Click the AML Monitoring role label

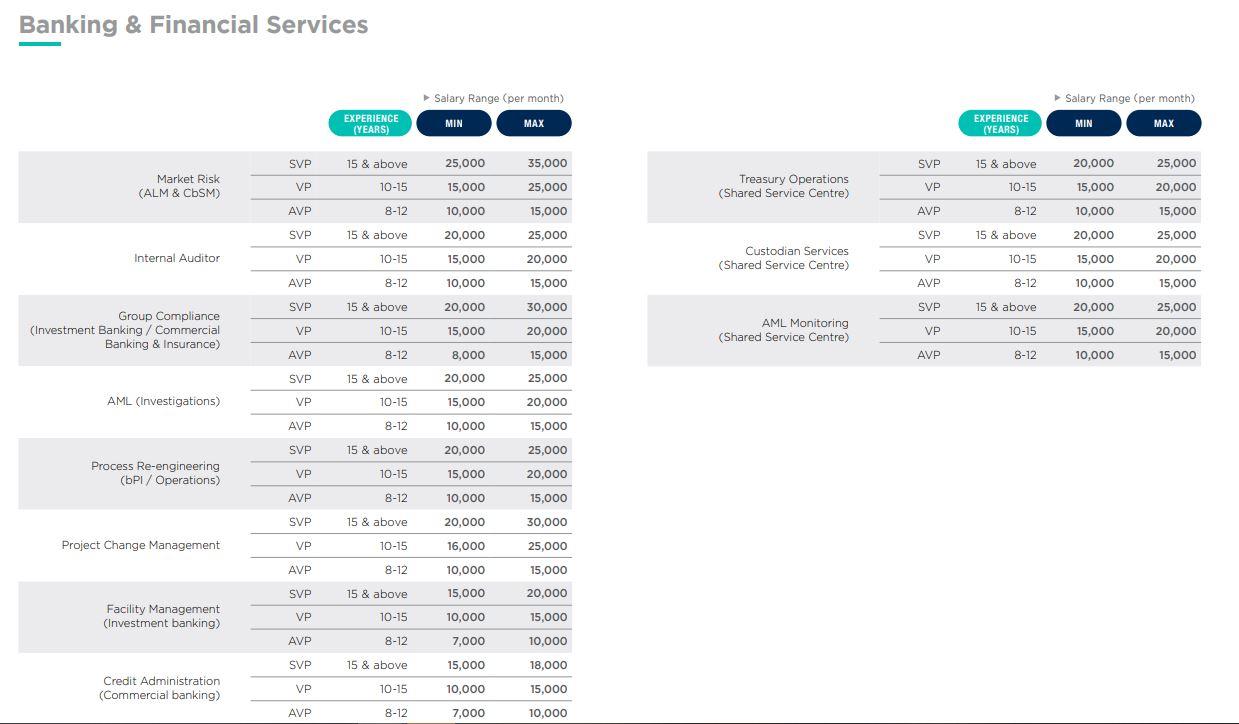784,330
